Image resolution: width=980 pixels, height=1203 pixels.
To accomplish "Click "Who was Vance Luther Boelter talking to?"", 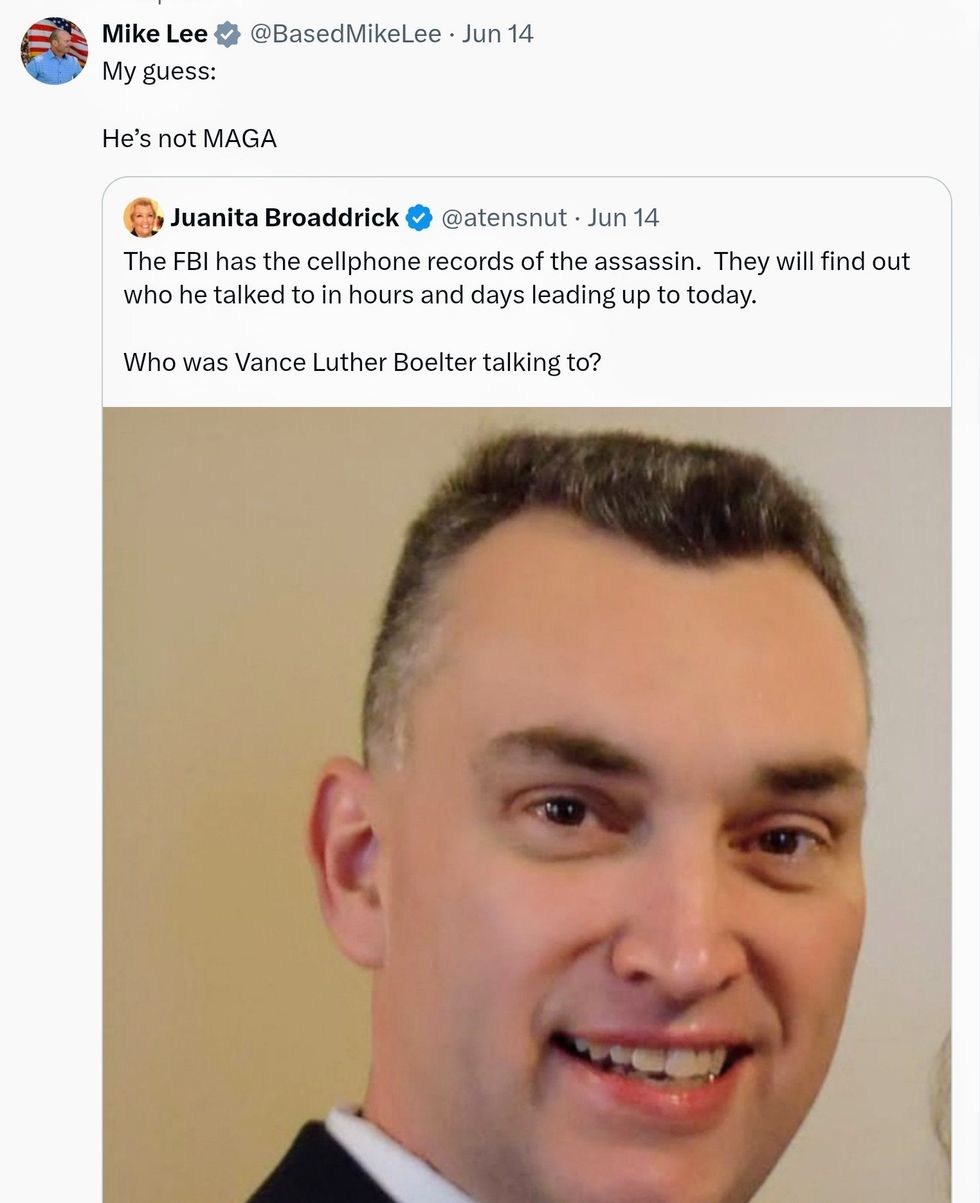I will coord(362,361).
